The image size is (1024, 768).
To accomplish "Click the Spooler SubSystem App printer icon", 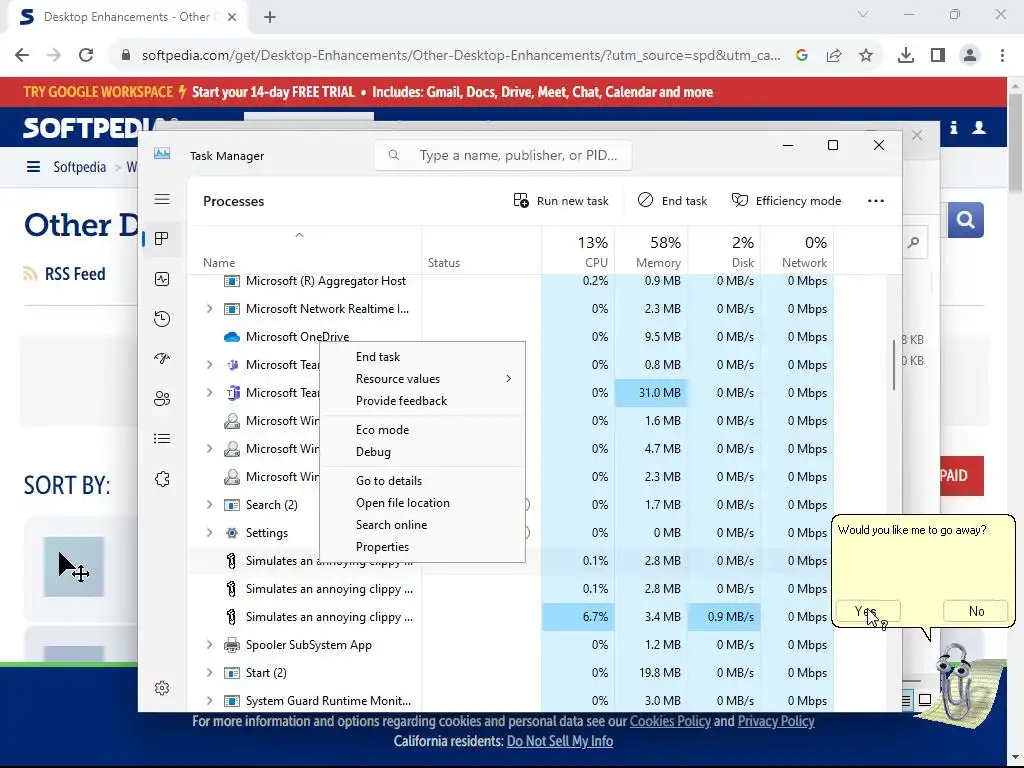I will coord(231,645).
